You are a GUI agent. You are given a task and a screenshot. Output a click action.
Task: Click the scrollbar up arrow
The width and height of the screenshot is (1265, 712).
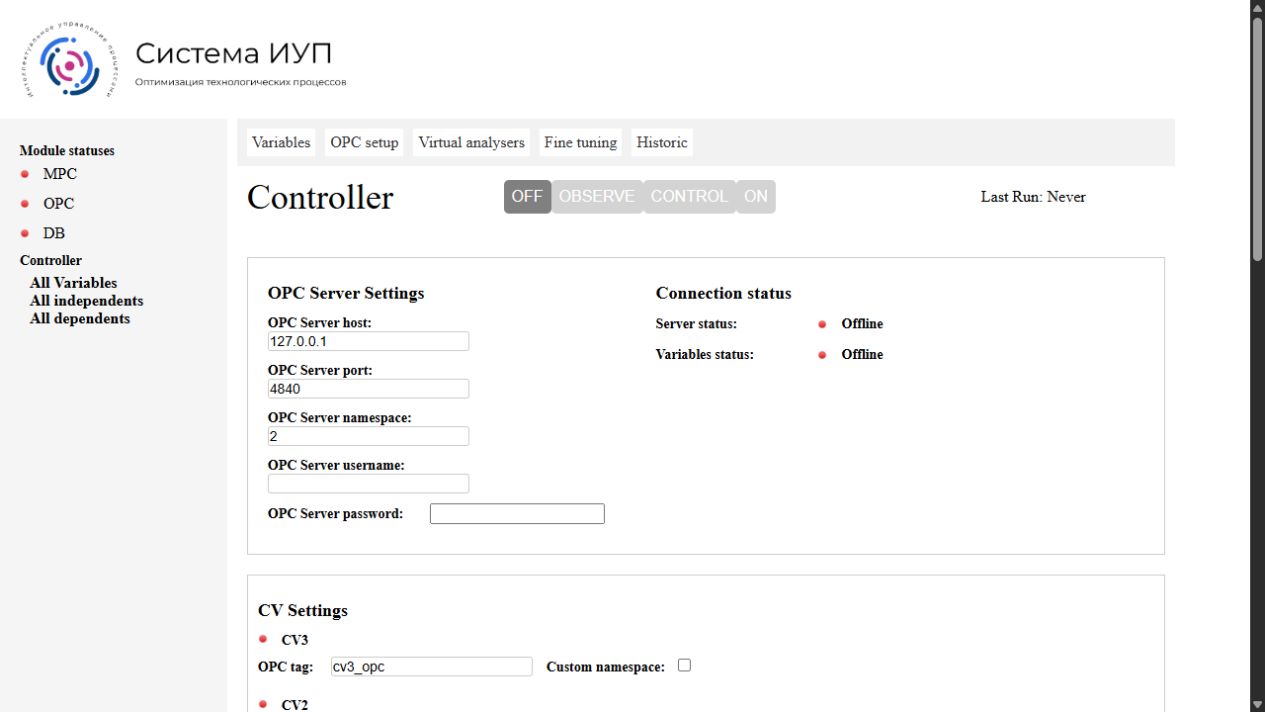[x=1257, y=8]
